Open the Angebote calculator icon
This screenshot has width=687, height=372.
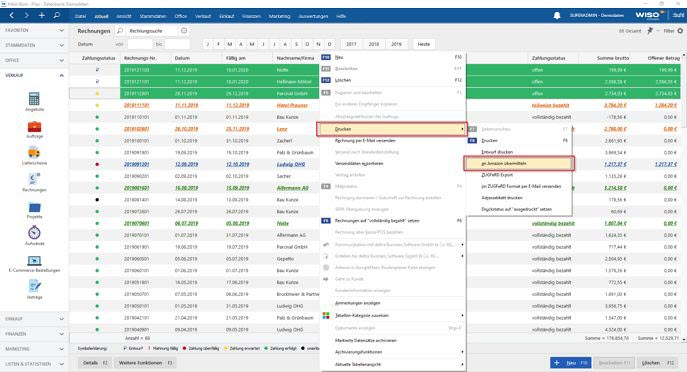(34, 99)
